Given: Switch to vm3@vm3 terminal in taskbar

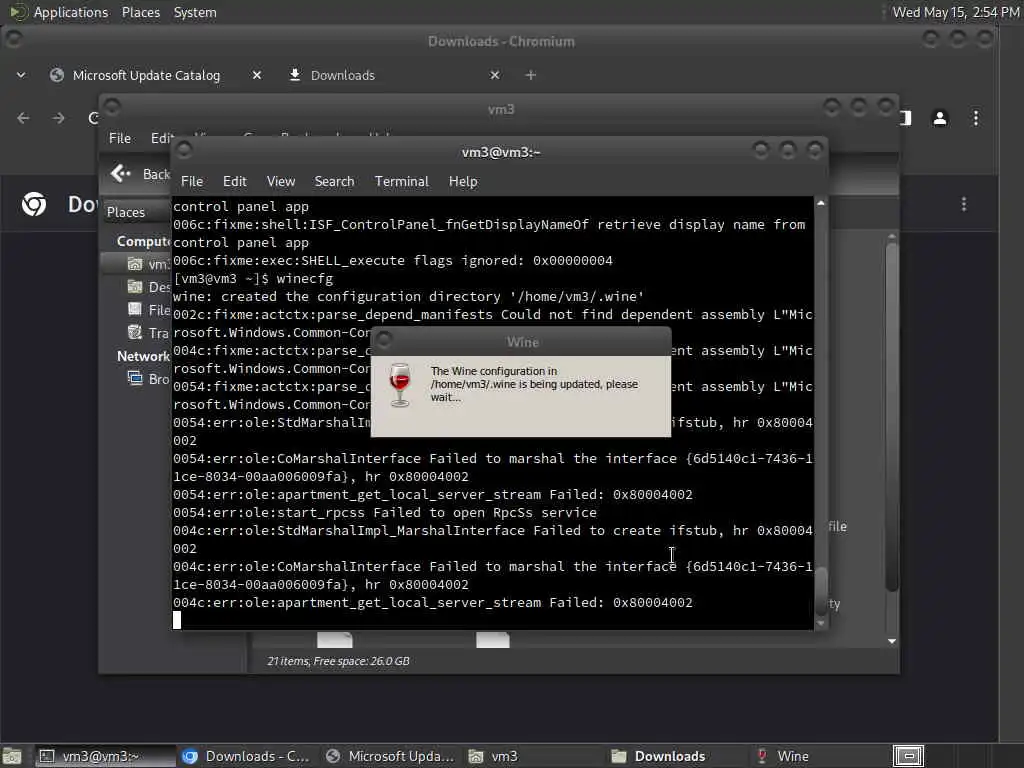Looking at the screenshot, I should coord(104,756).
